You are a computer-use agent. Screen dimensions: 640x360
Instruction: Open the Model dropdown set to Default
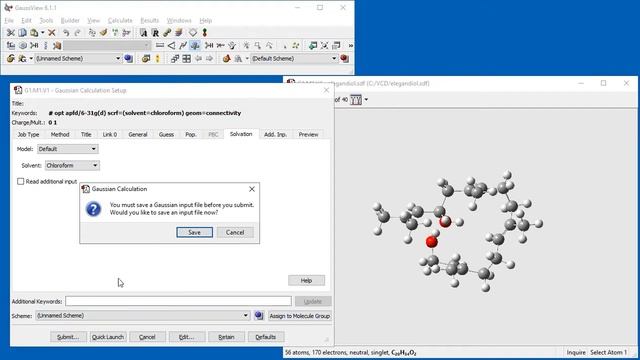point(68,149)
